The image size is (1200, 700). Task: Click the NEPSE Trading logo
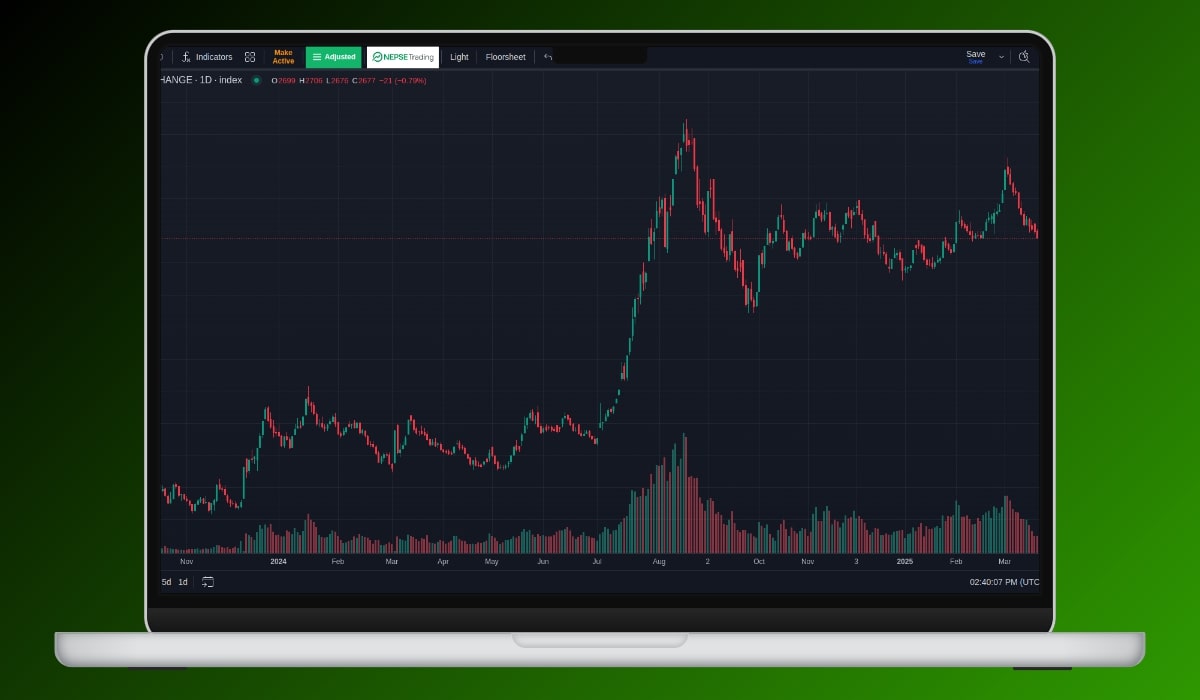(402, 57)
